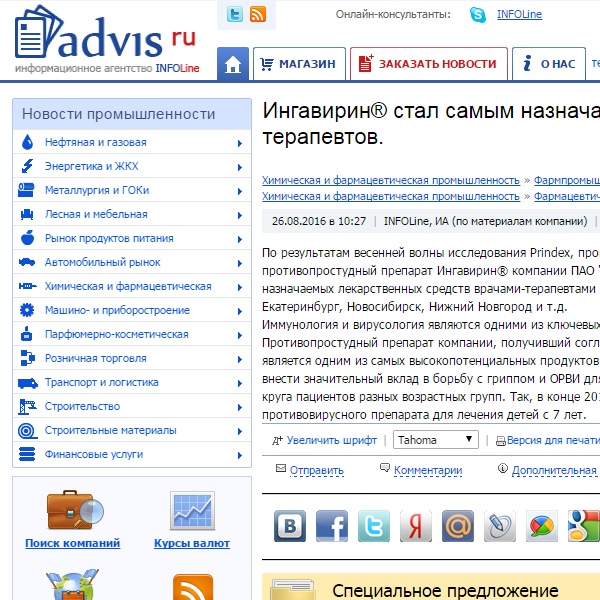
Task: Click the retail icon for Розничная торговля
Action: tap(27, 358)
